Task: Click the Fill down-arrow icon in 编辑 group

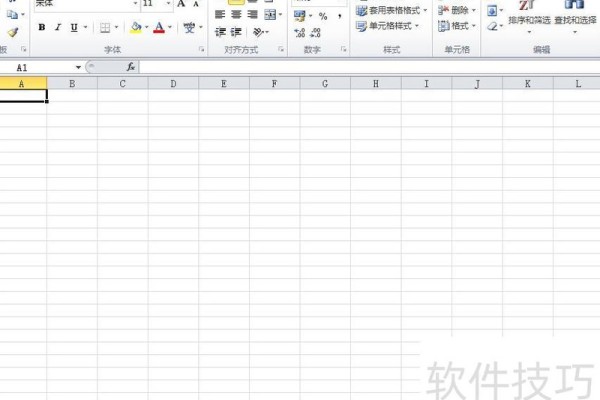Action: click(x=492, y=10)
